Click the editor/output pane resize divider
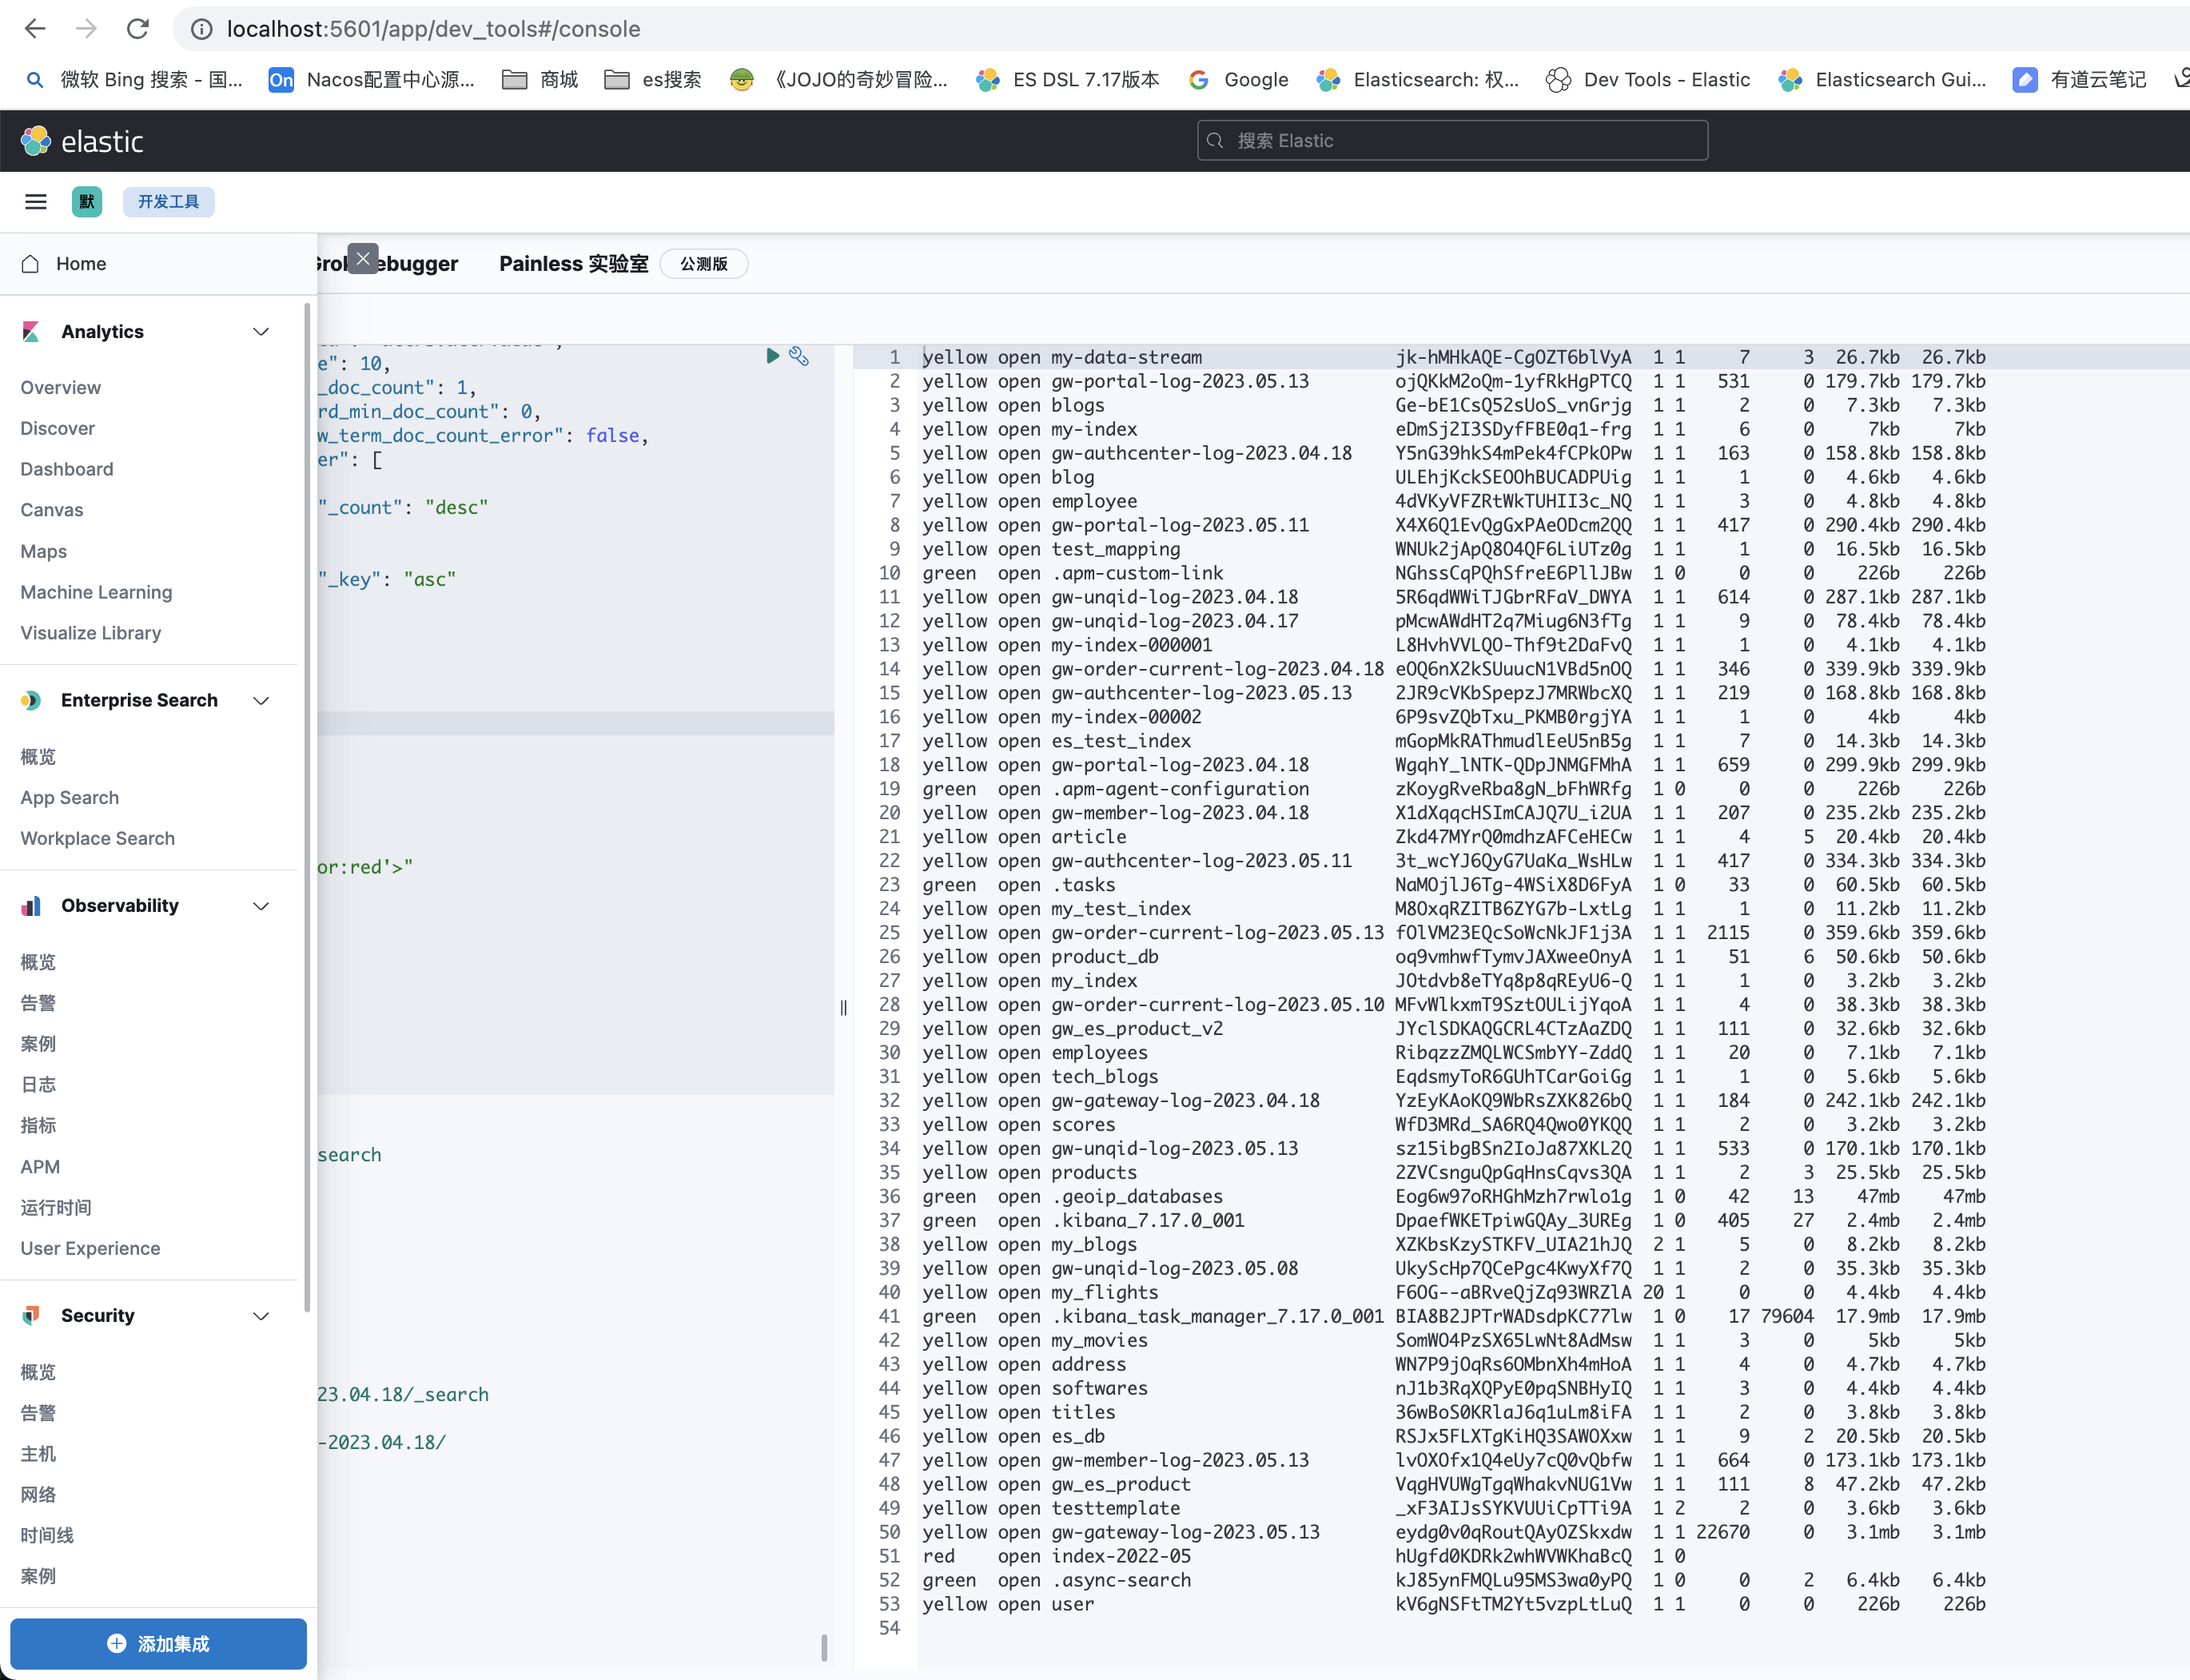This screenshot has height=1680, width=2190. click(x=843, y=1008)
